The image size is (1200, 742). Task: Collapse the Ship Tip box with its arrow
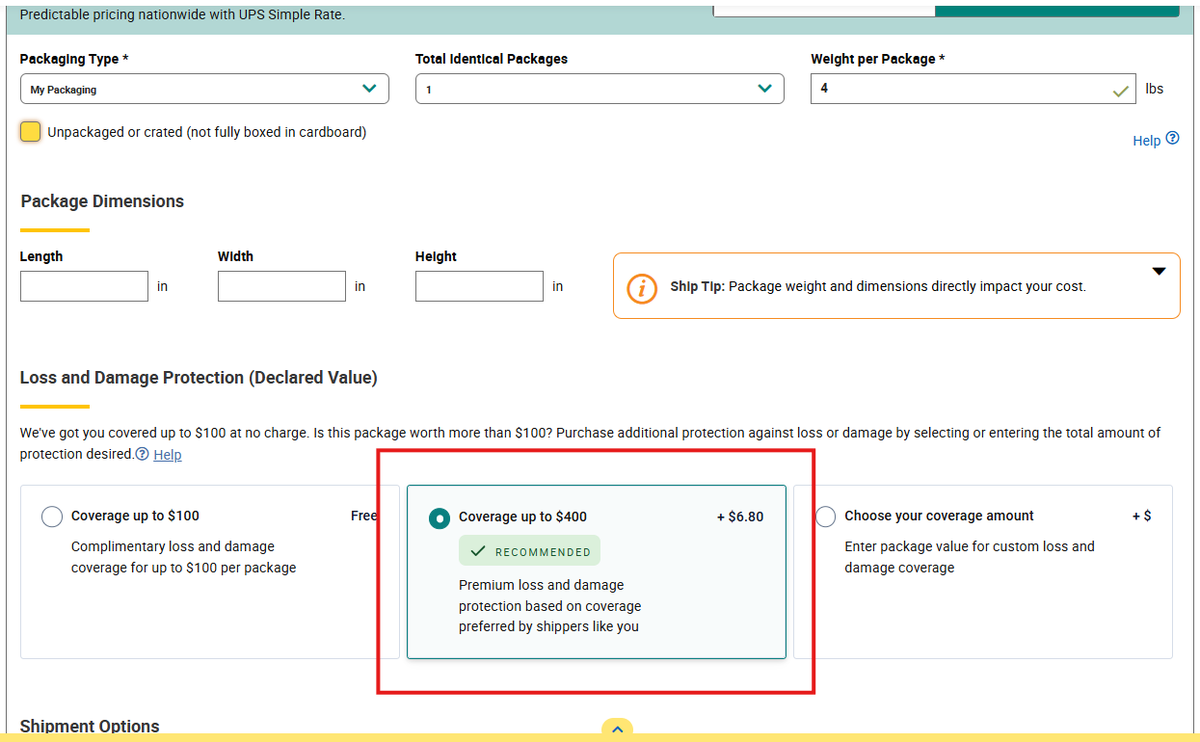1159,271
